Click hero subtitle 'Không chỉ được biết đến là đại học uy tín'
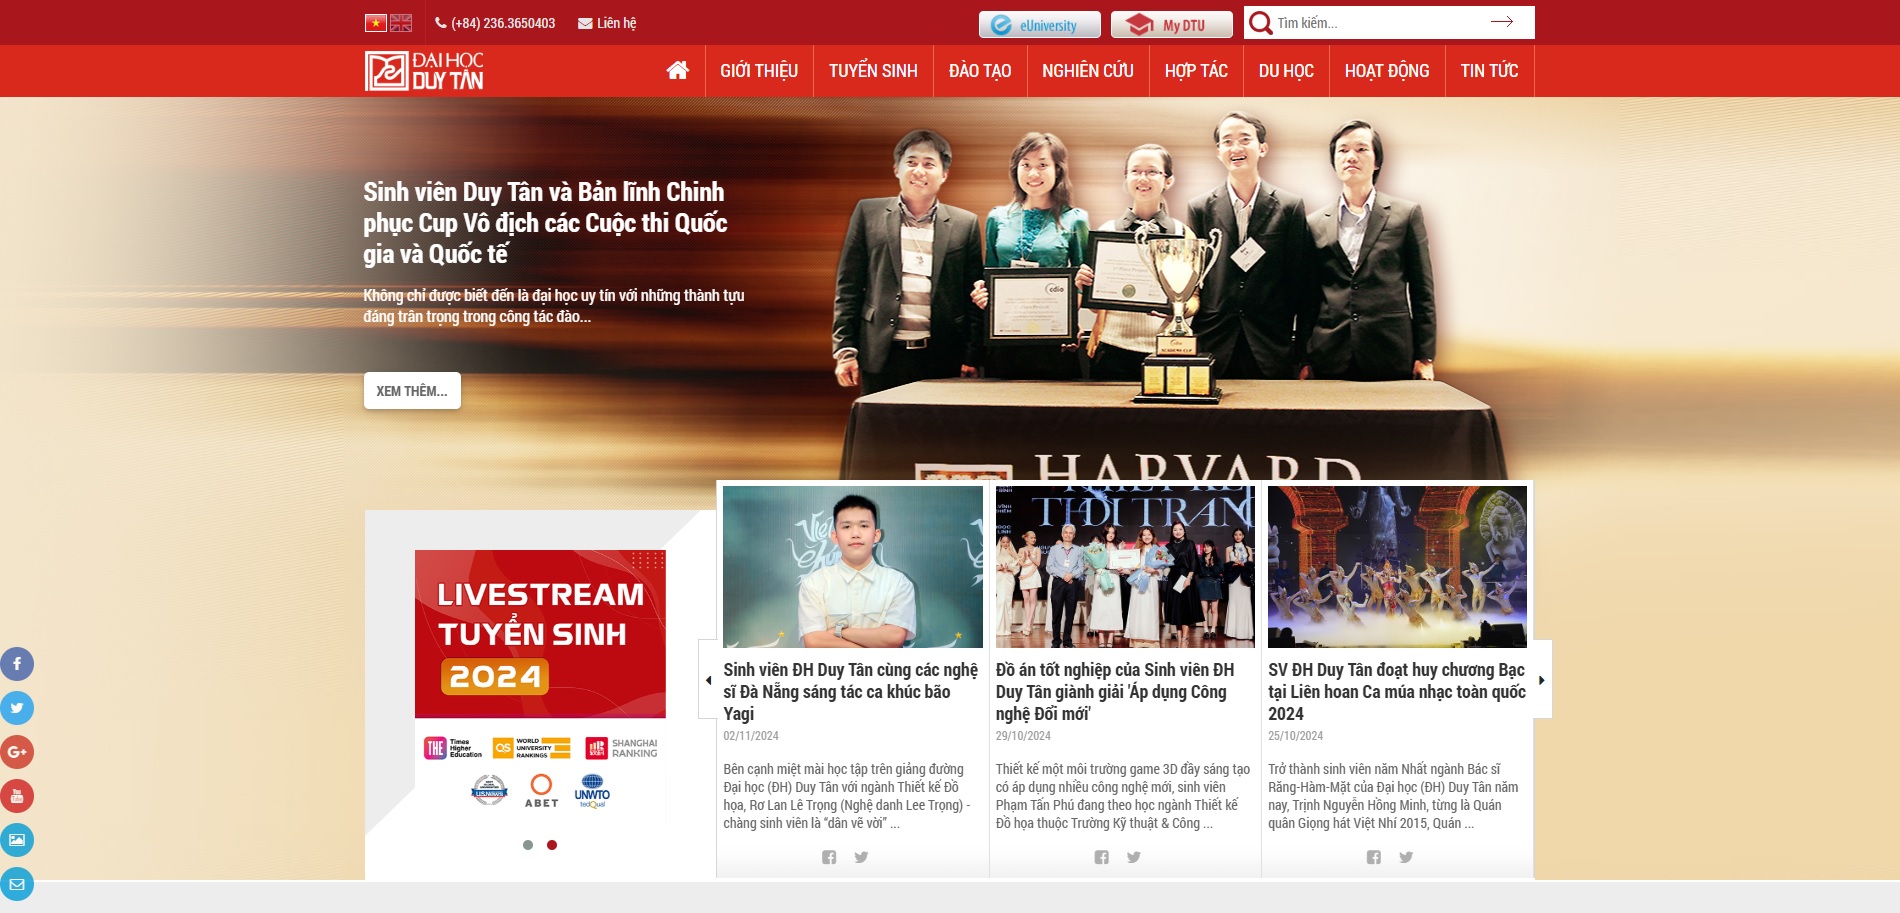This screenshot has height=913, width=1900. coord(553,306)
